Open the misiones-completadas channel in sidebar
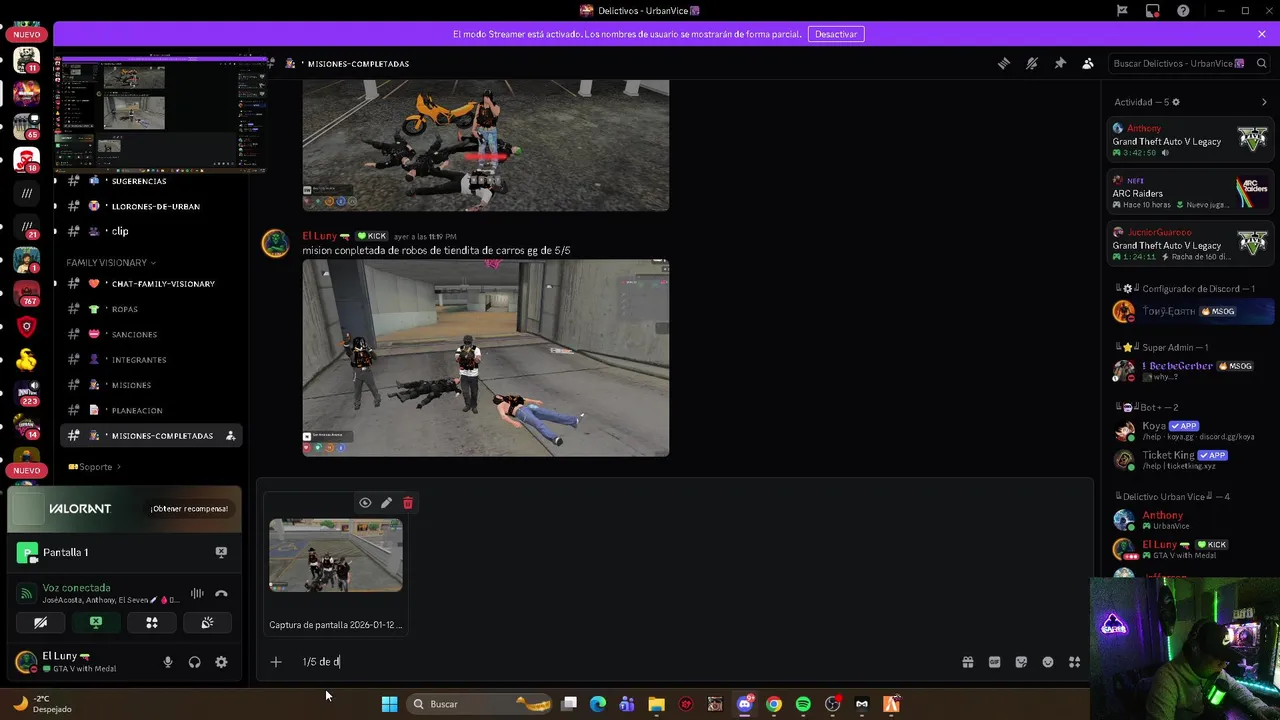This screenshot has height=720, width=1280. click(150, 436)
